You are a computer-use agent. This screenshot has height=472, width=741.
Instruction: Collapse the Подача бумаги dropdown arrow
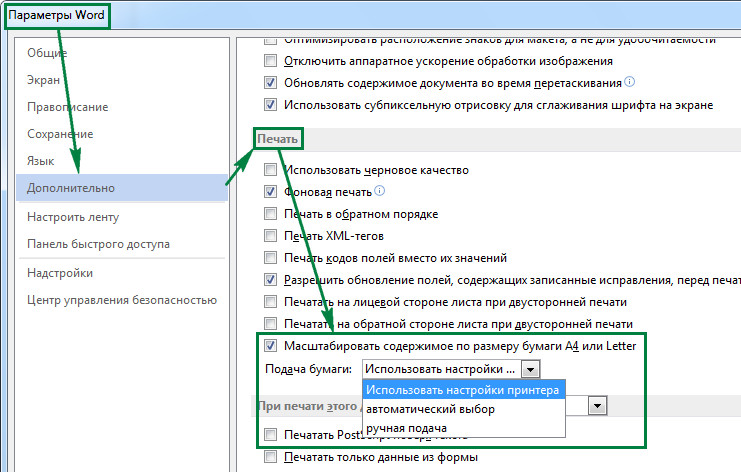click(530, 369)
